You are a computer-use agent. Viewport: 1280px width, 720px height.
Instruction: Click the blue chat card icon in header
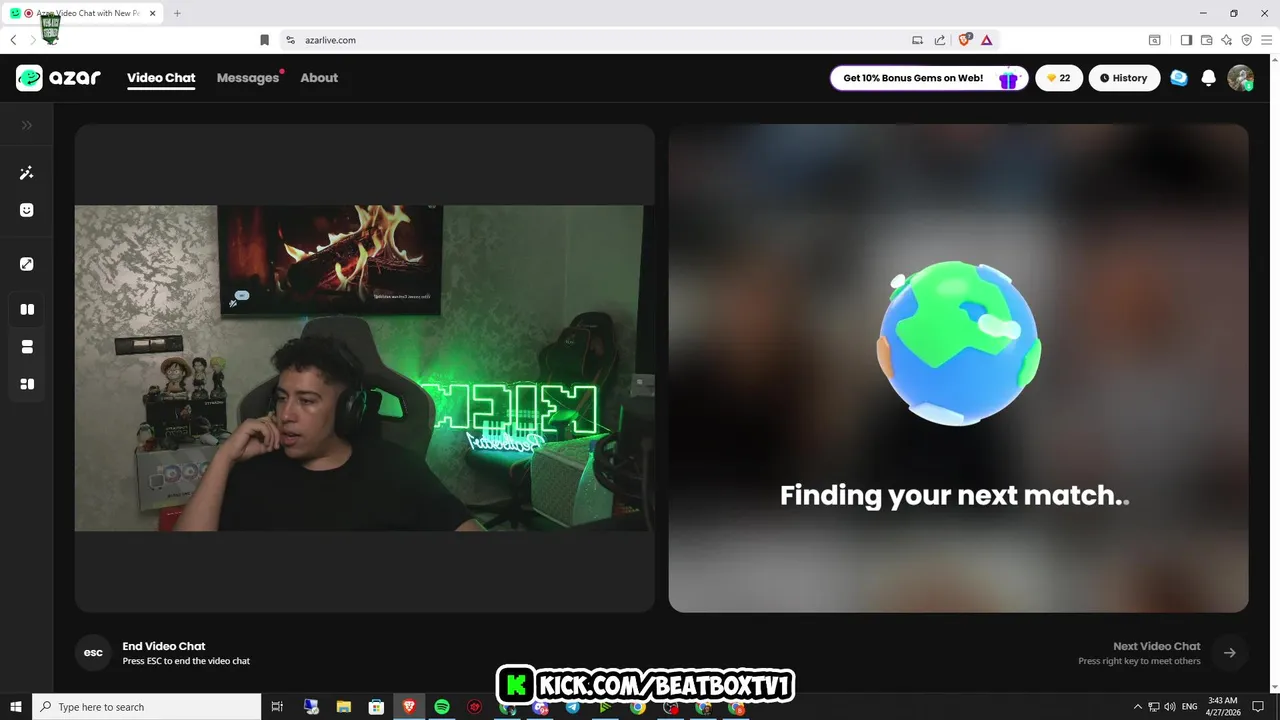[1179, 78]
